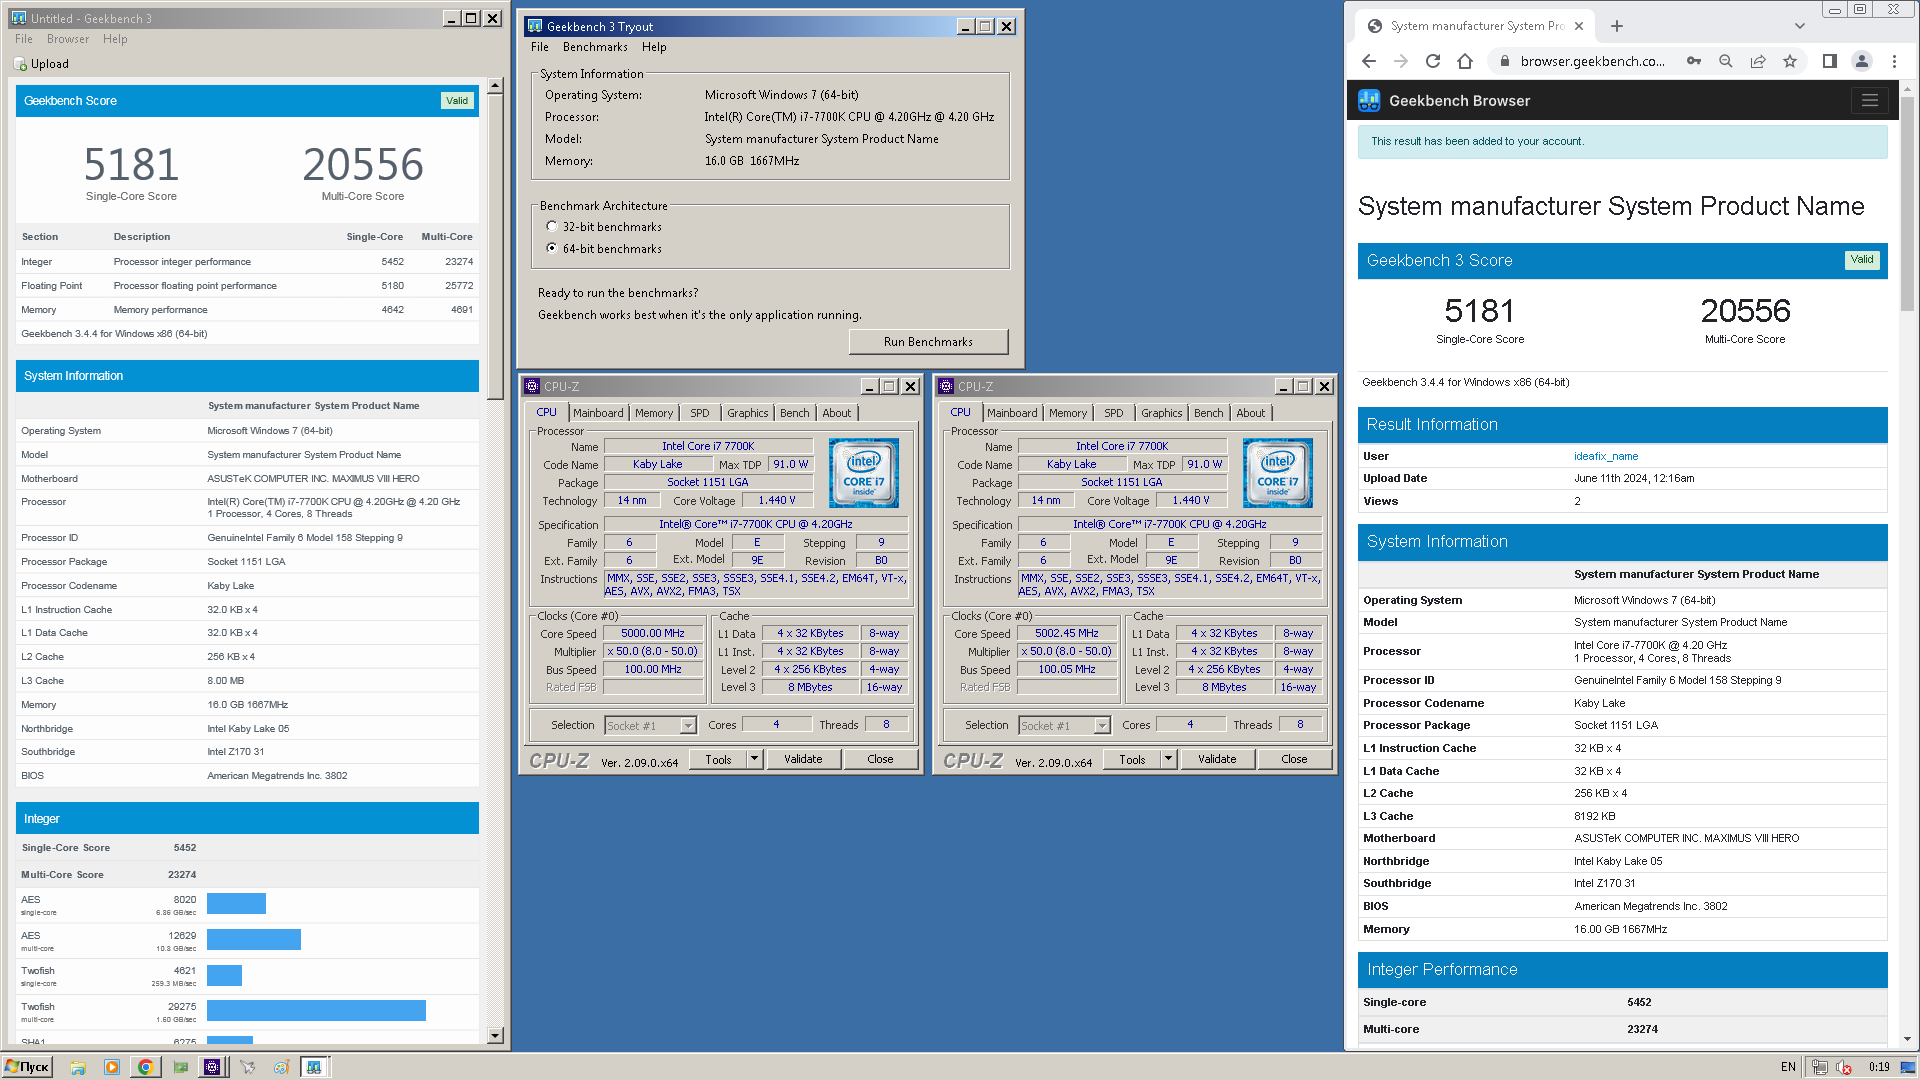Open the ideafix_name user link
The width and height of the screenshot is (1920, 1080).
1606,456
